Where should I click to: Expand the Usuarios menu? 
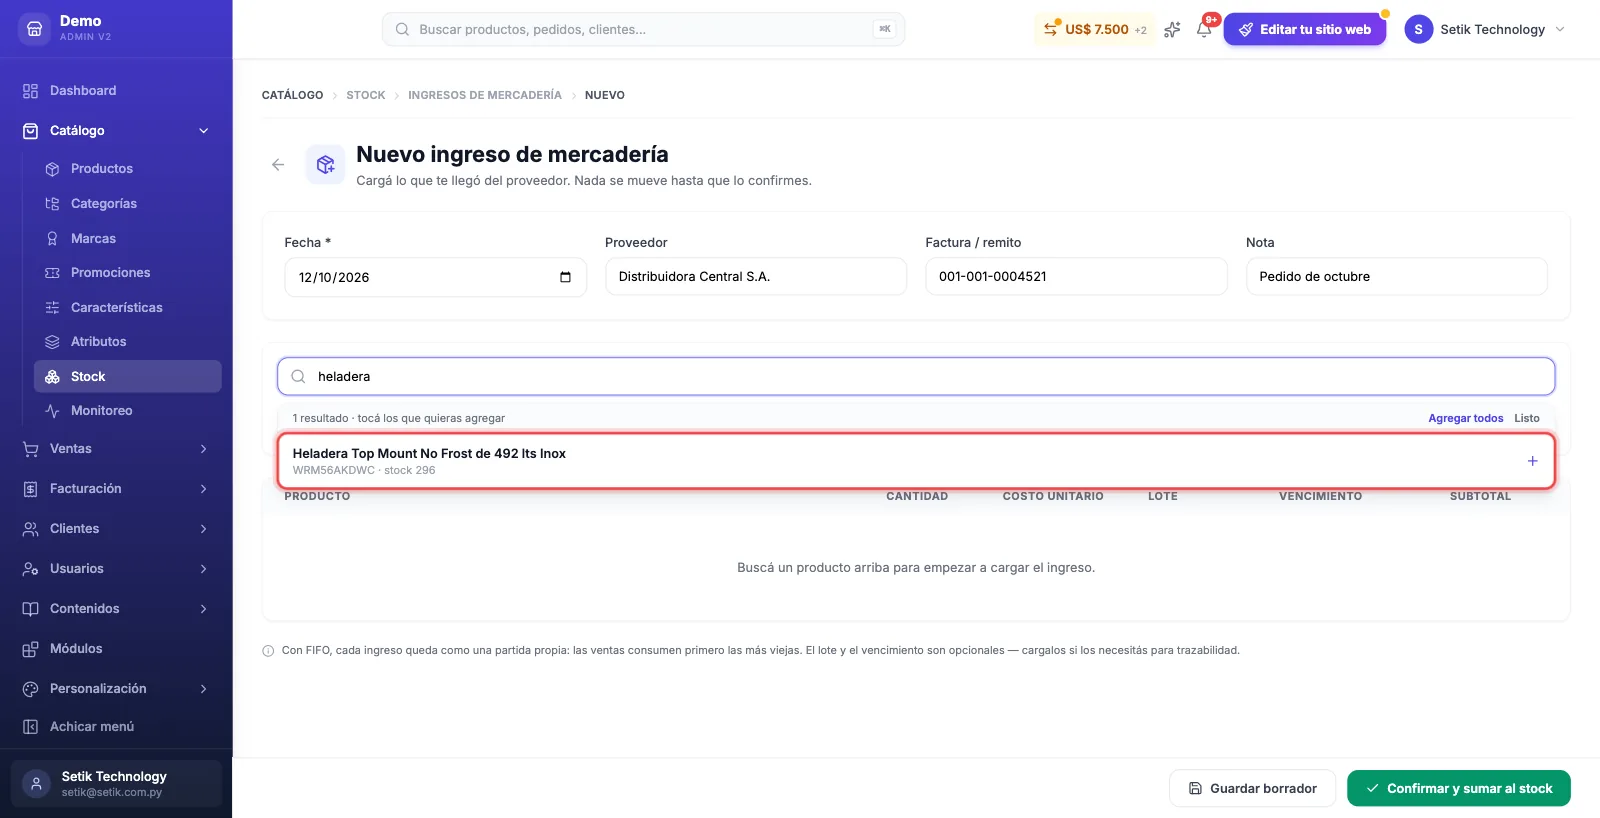click(116, 569)
